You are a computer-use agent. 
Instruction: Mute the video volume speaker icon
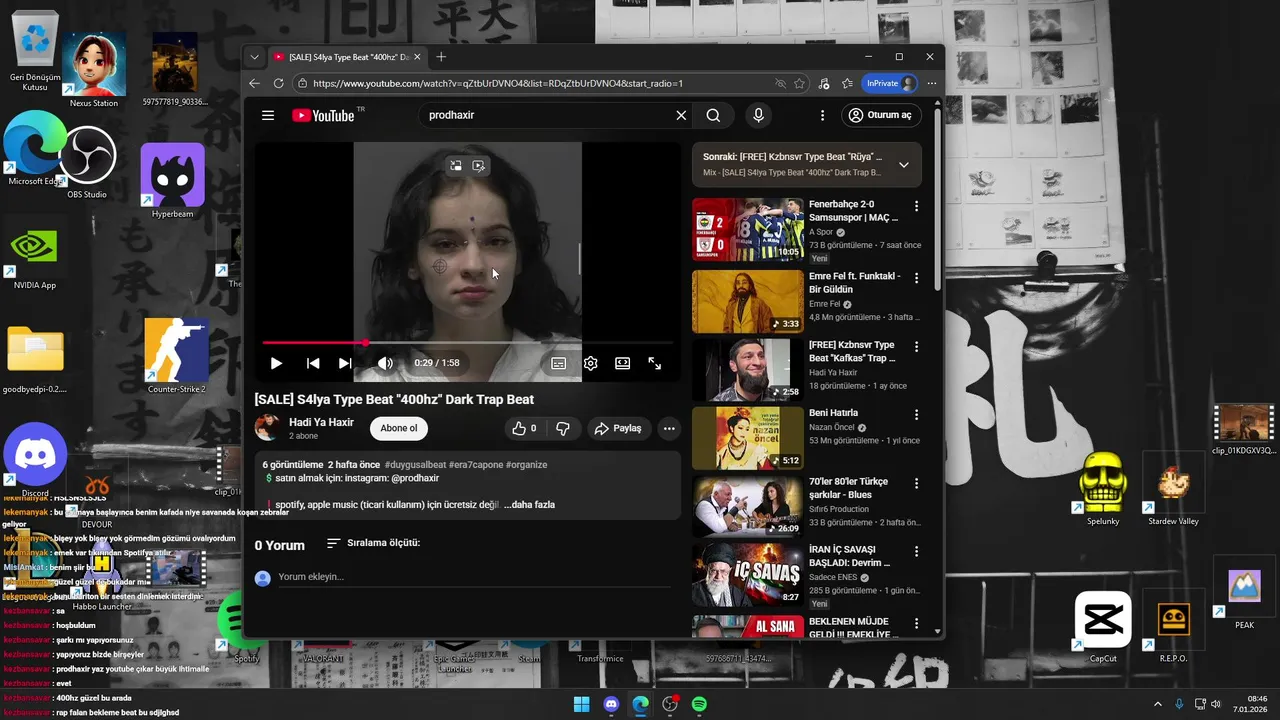coord(385,363)
